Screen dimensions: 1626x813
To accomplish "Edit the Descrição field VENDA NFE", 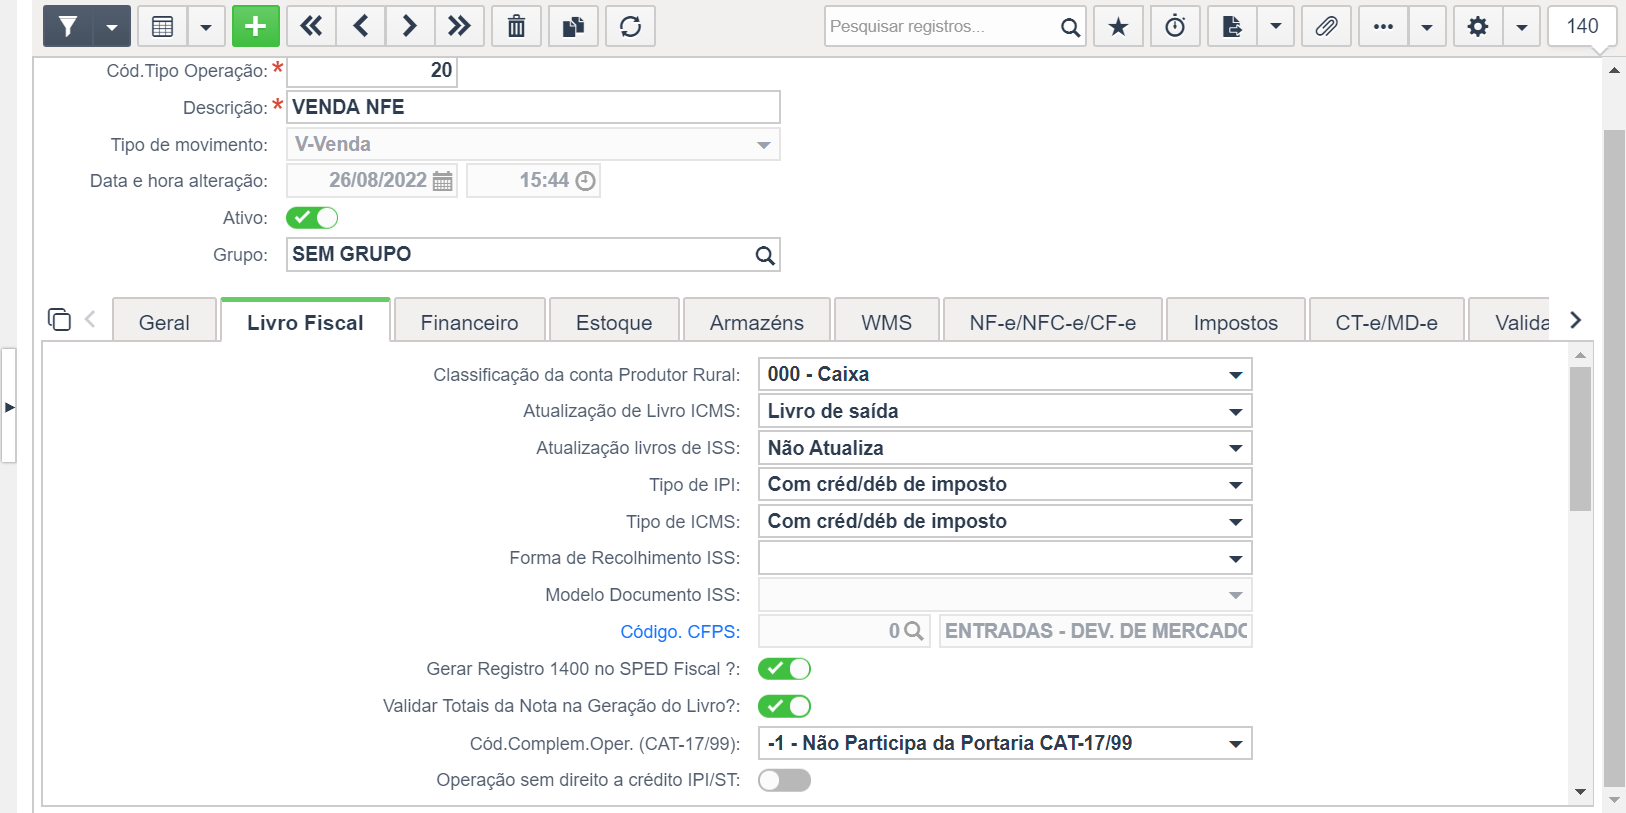I will click(x=533, y=107).
